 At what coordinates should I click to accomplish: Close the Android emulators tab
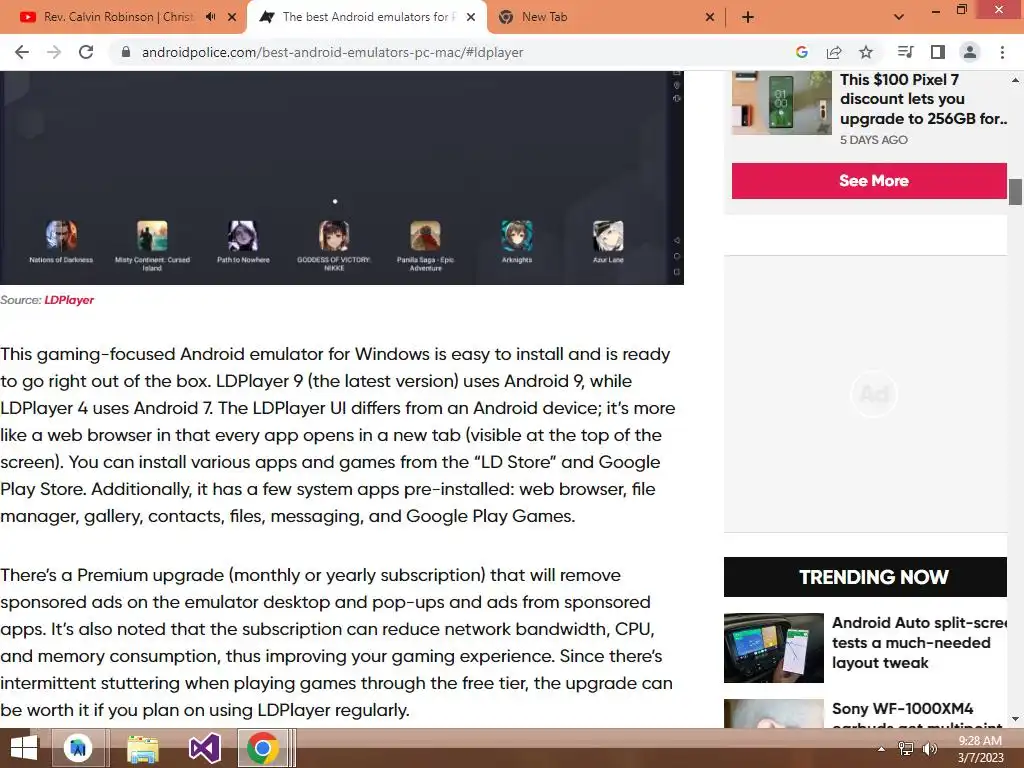coord(471,17)
